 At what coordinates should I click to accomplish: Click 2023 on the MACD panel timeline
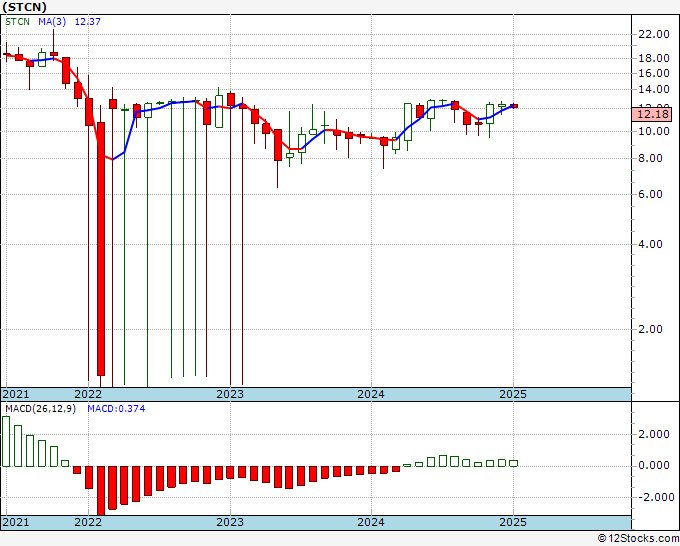coord(230,522)
